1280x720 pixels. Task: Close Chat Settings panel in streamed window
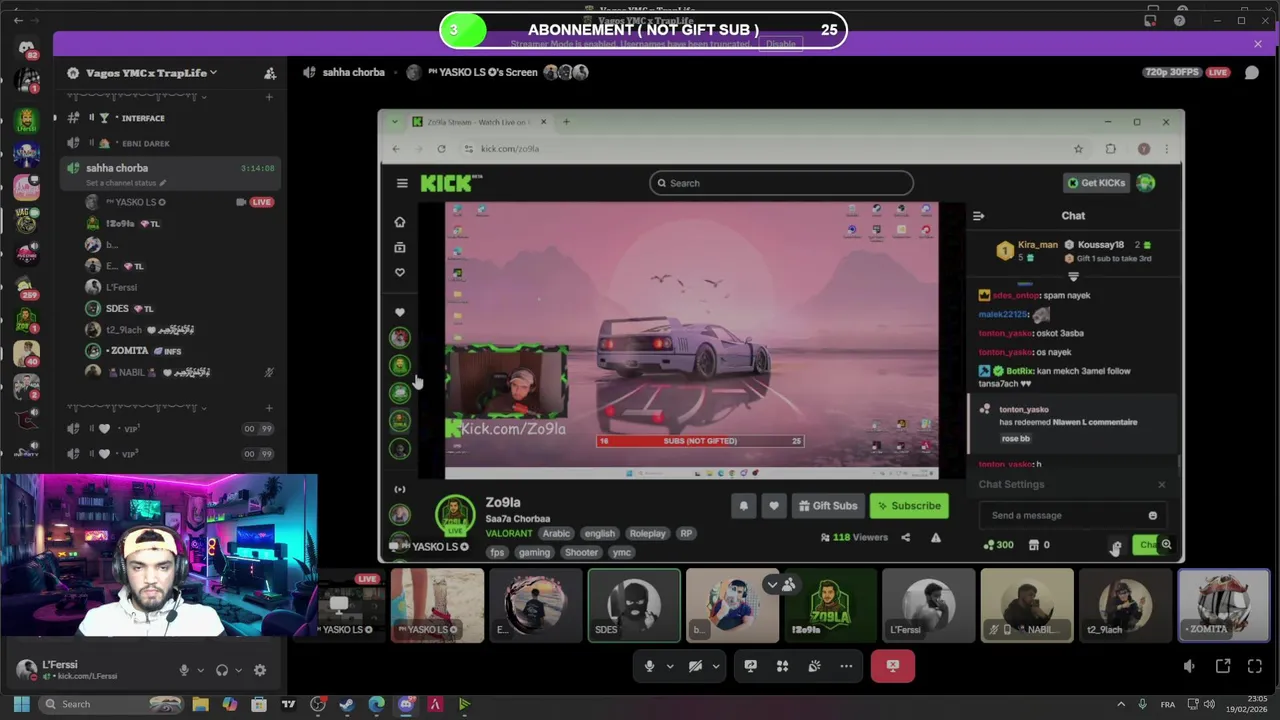click(x=1161, y=485)
